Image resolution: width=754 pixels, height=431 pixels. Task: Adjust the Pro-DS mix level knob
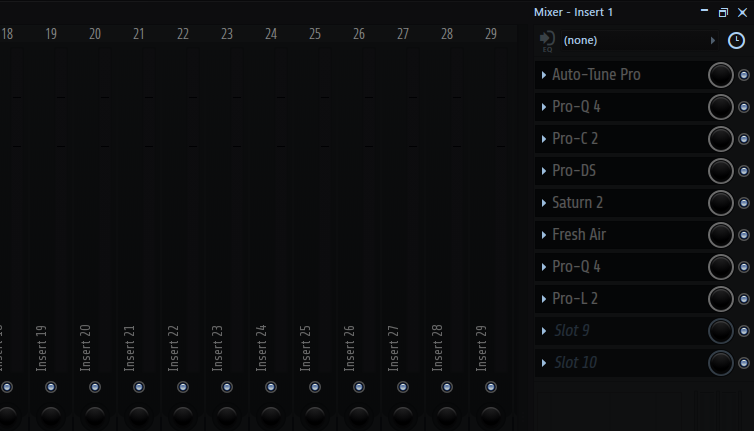tap(720, 171)
